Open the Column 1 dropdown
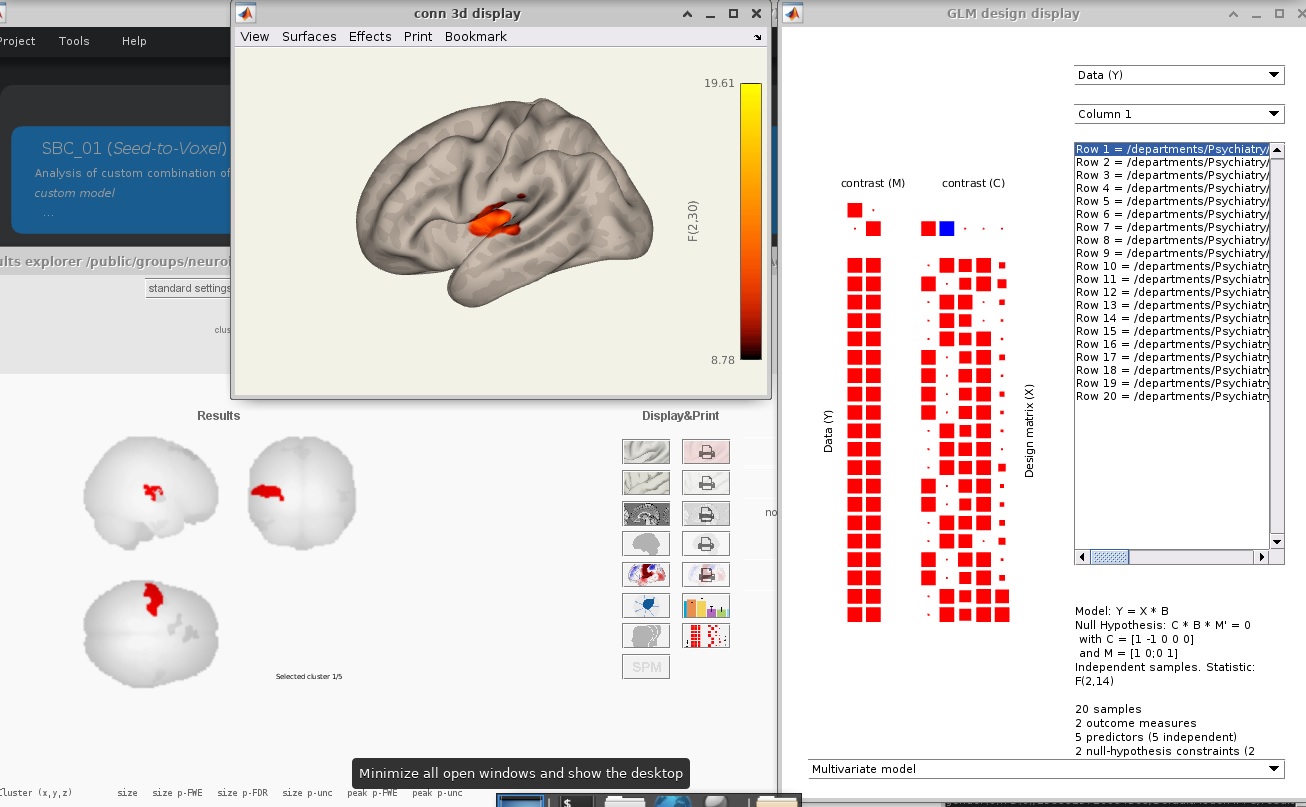This screenshot has height=807, width=1306. tap(1178, 114)
